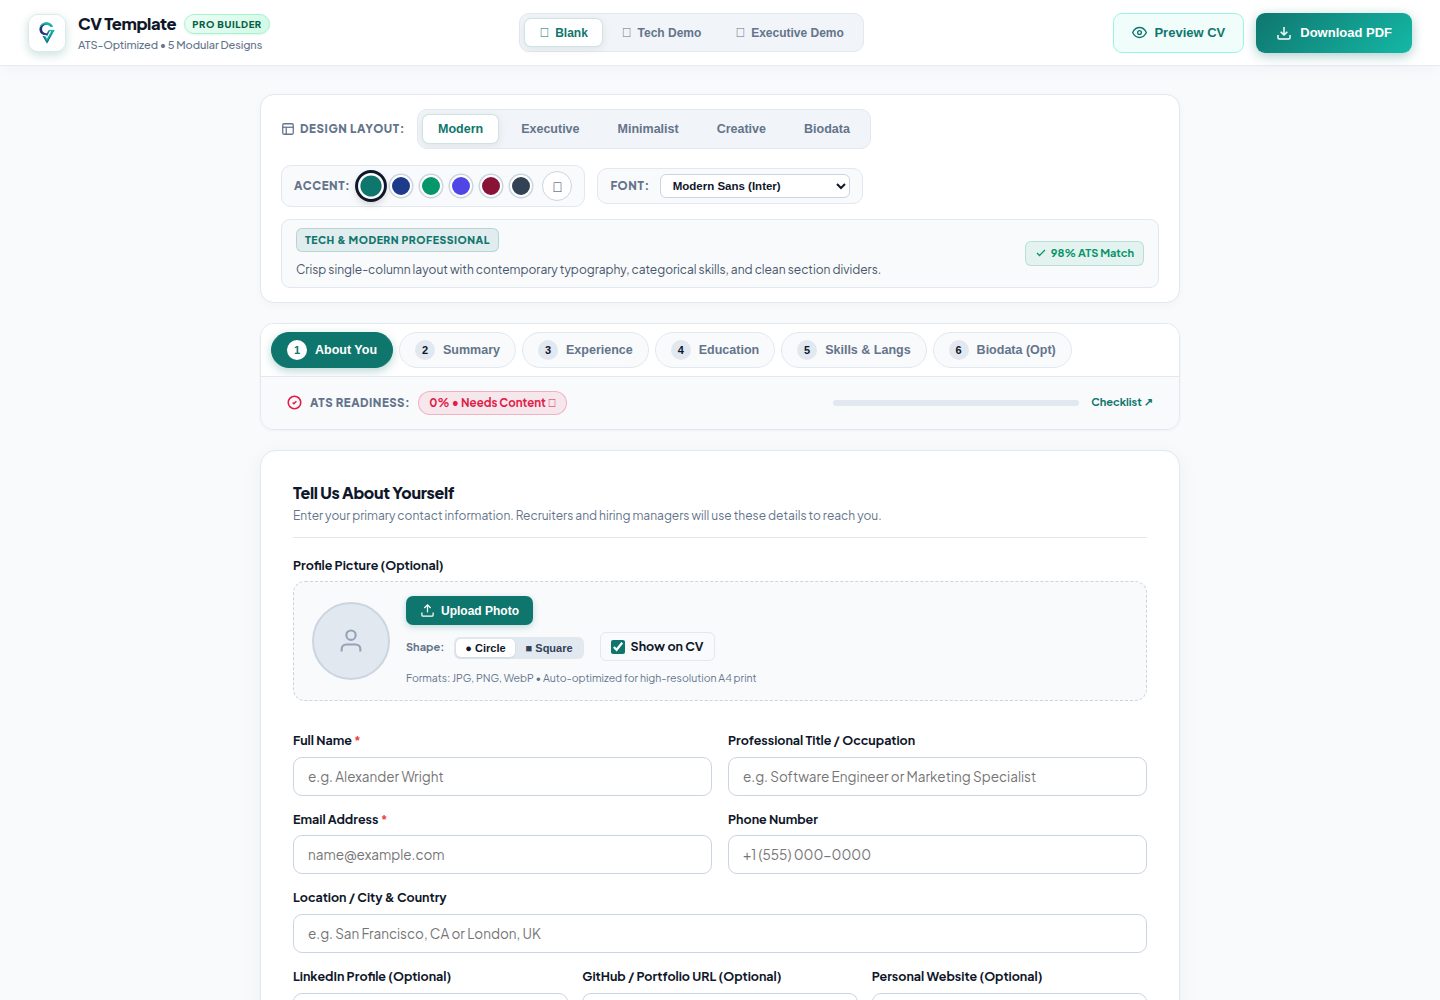Select the Creative design layout
This screenshot has width=1440, height=1000.
[x=741, y=129]
